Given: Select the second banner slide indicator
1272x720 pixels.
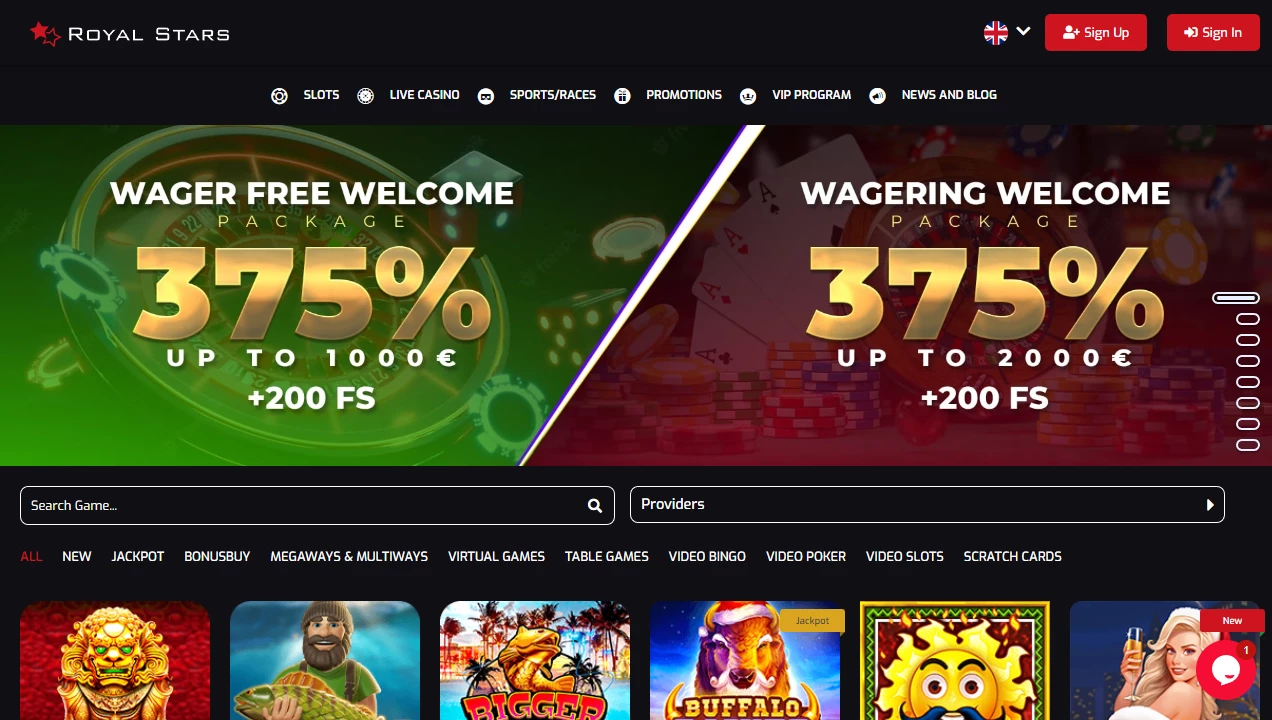Looking at the screenshot, I should (x=1248, y=319).
